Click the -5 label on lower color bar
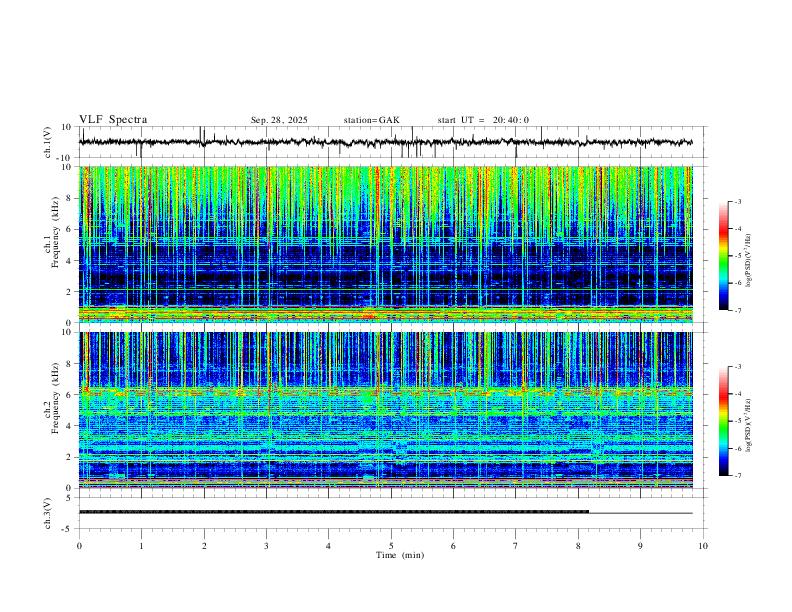The height and width of the screenshot is (612, 792). click(x=738, y=421)
